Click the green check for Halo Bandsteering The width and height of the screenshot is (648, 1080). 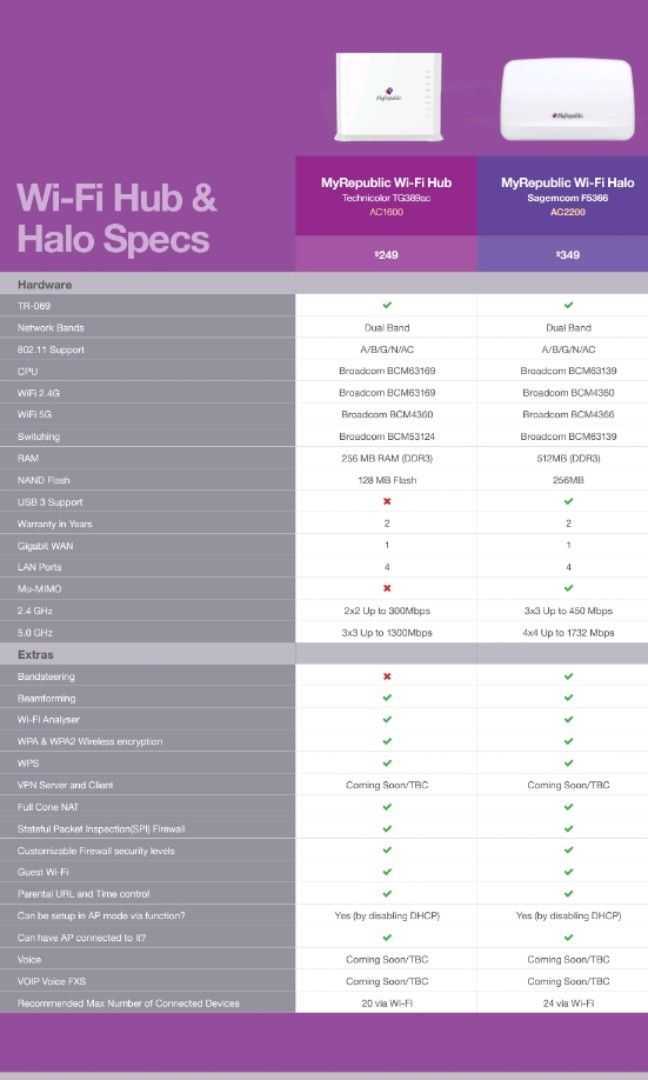568,676
